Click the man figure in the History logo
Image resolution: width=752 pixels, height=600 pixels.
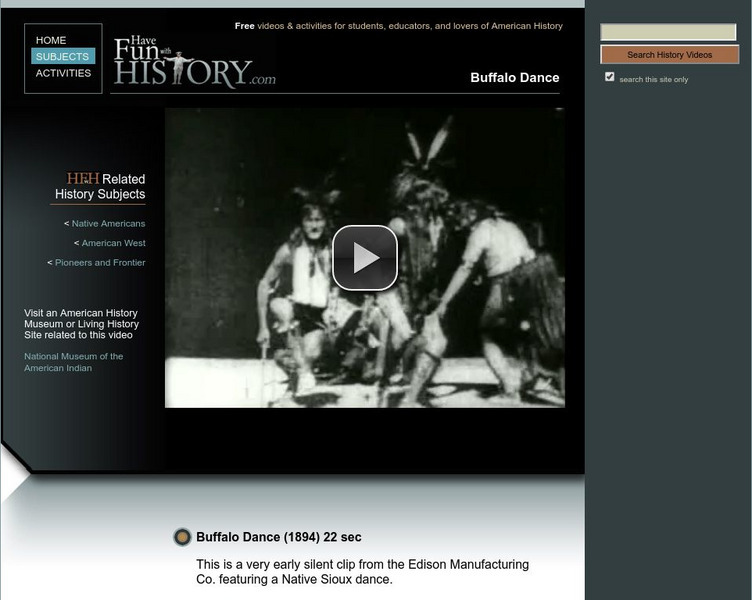click(178, 67)
